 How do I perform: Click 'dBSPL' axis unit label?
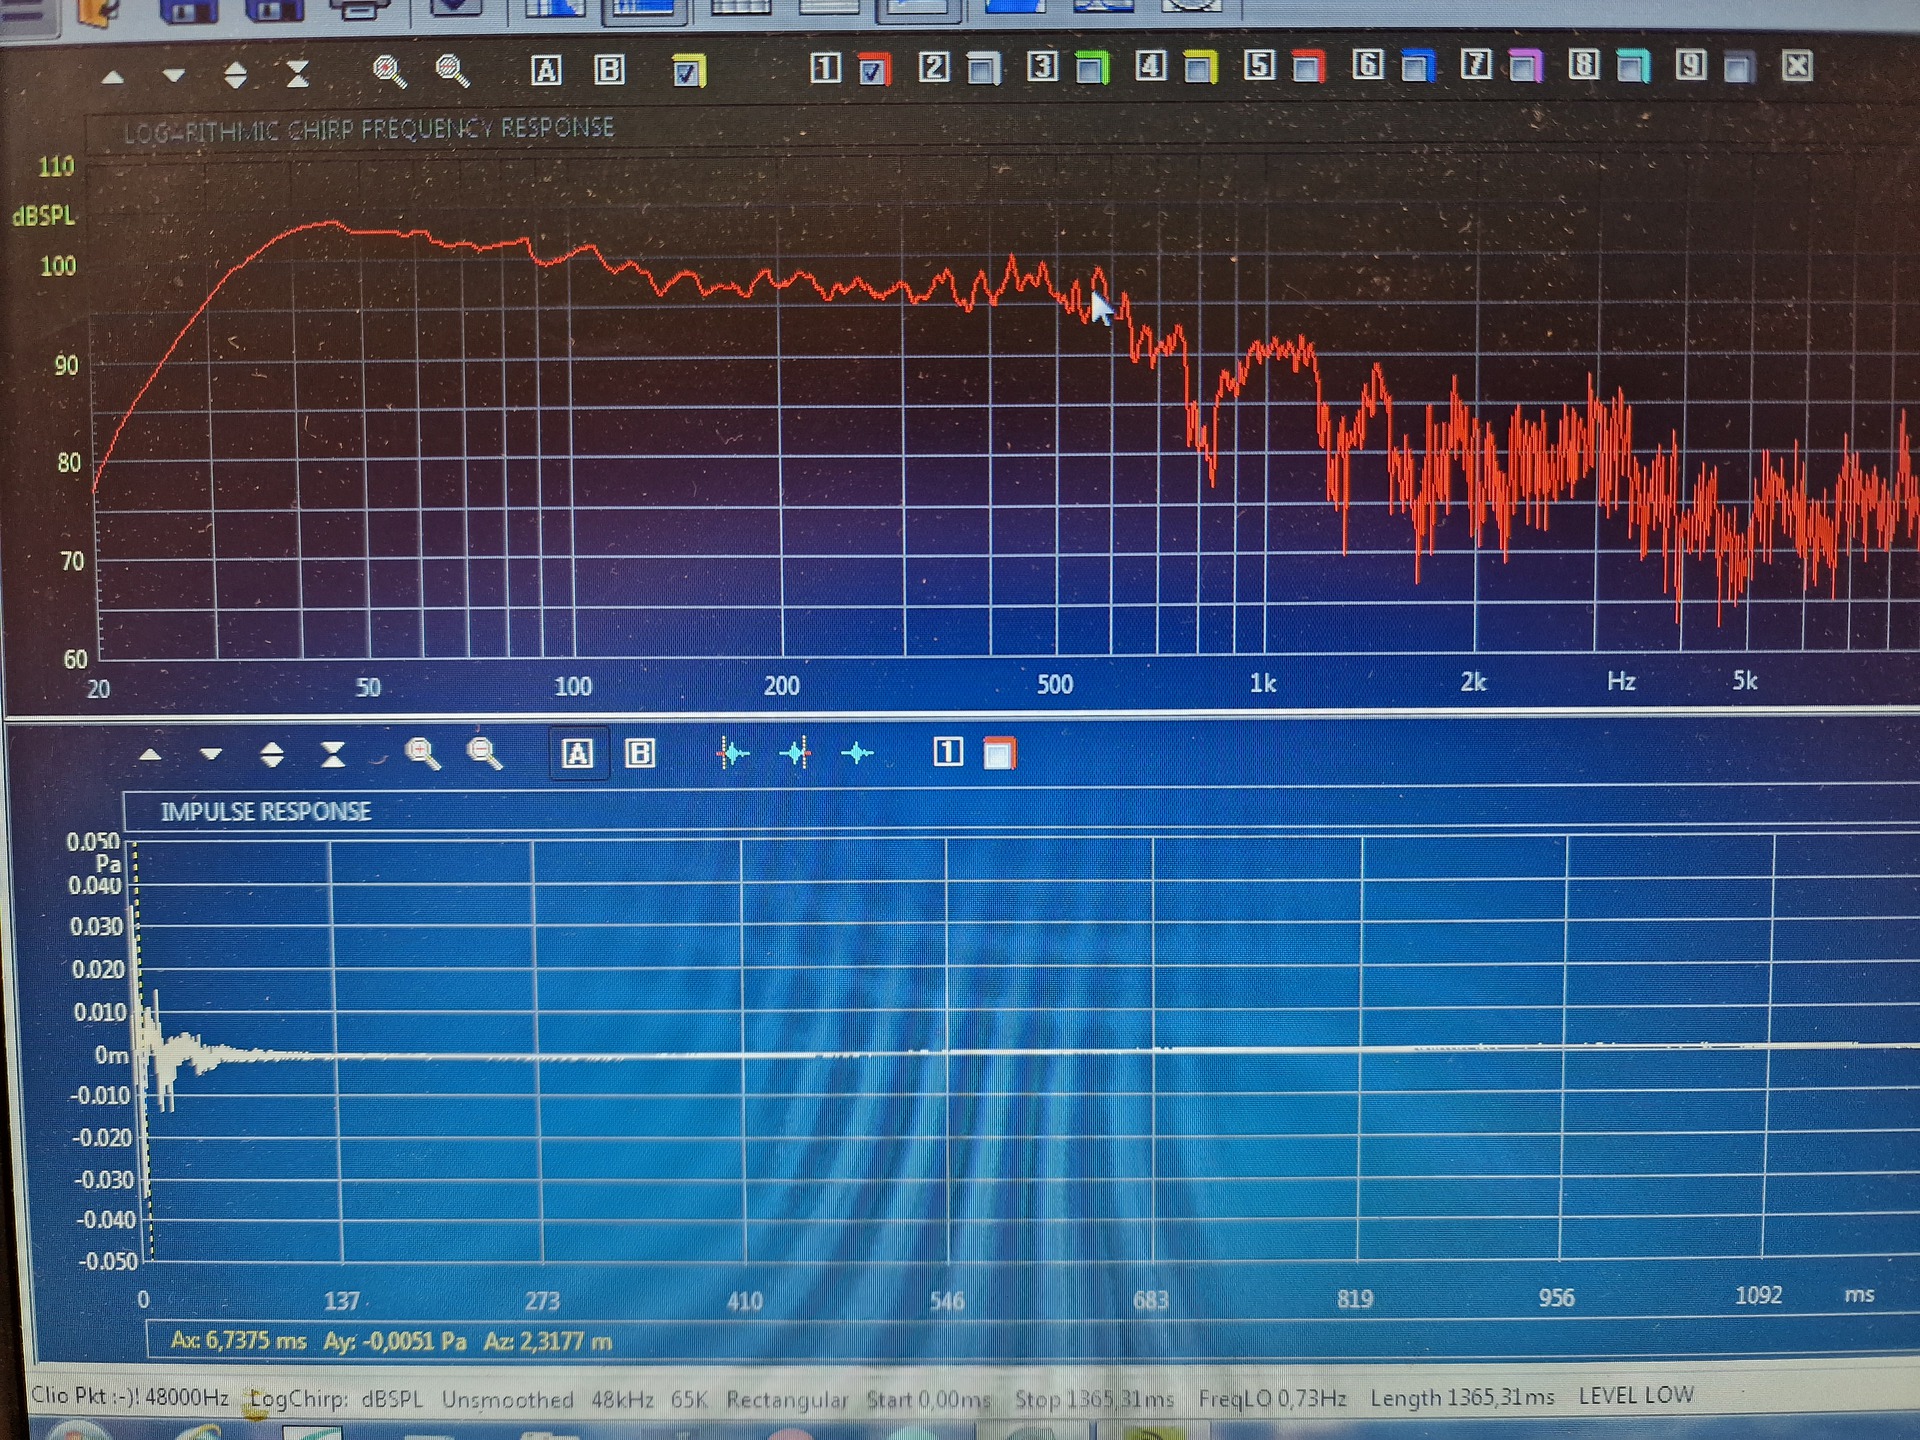point(43,215)
